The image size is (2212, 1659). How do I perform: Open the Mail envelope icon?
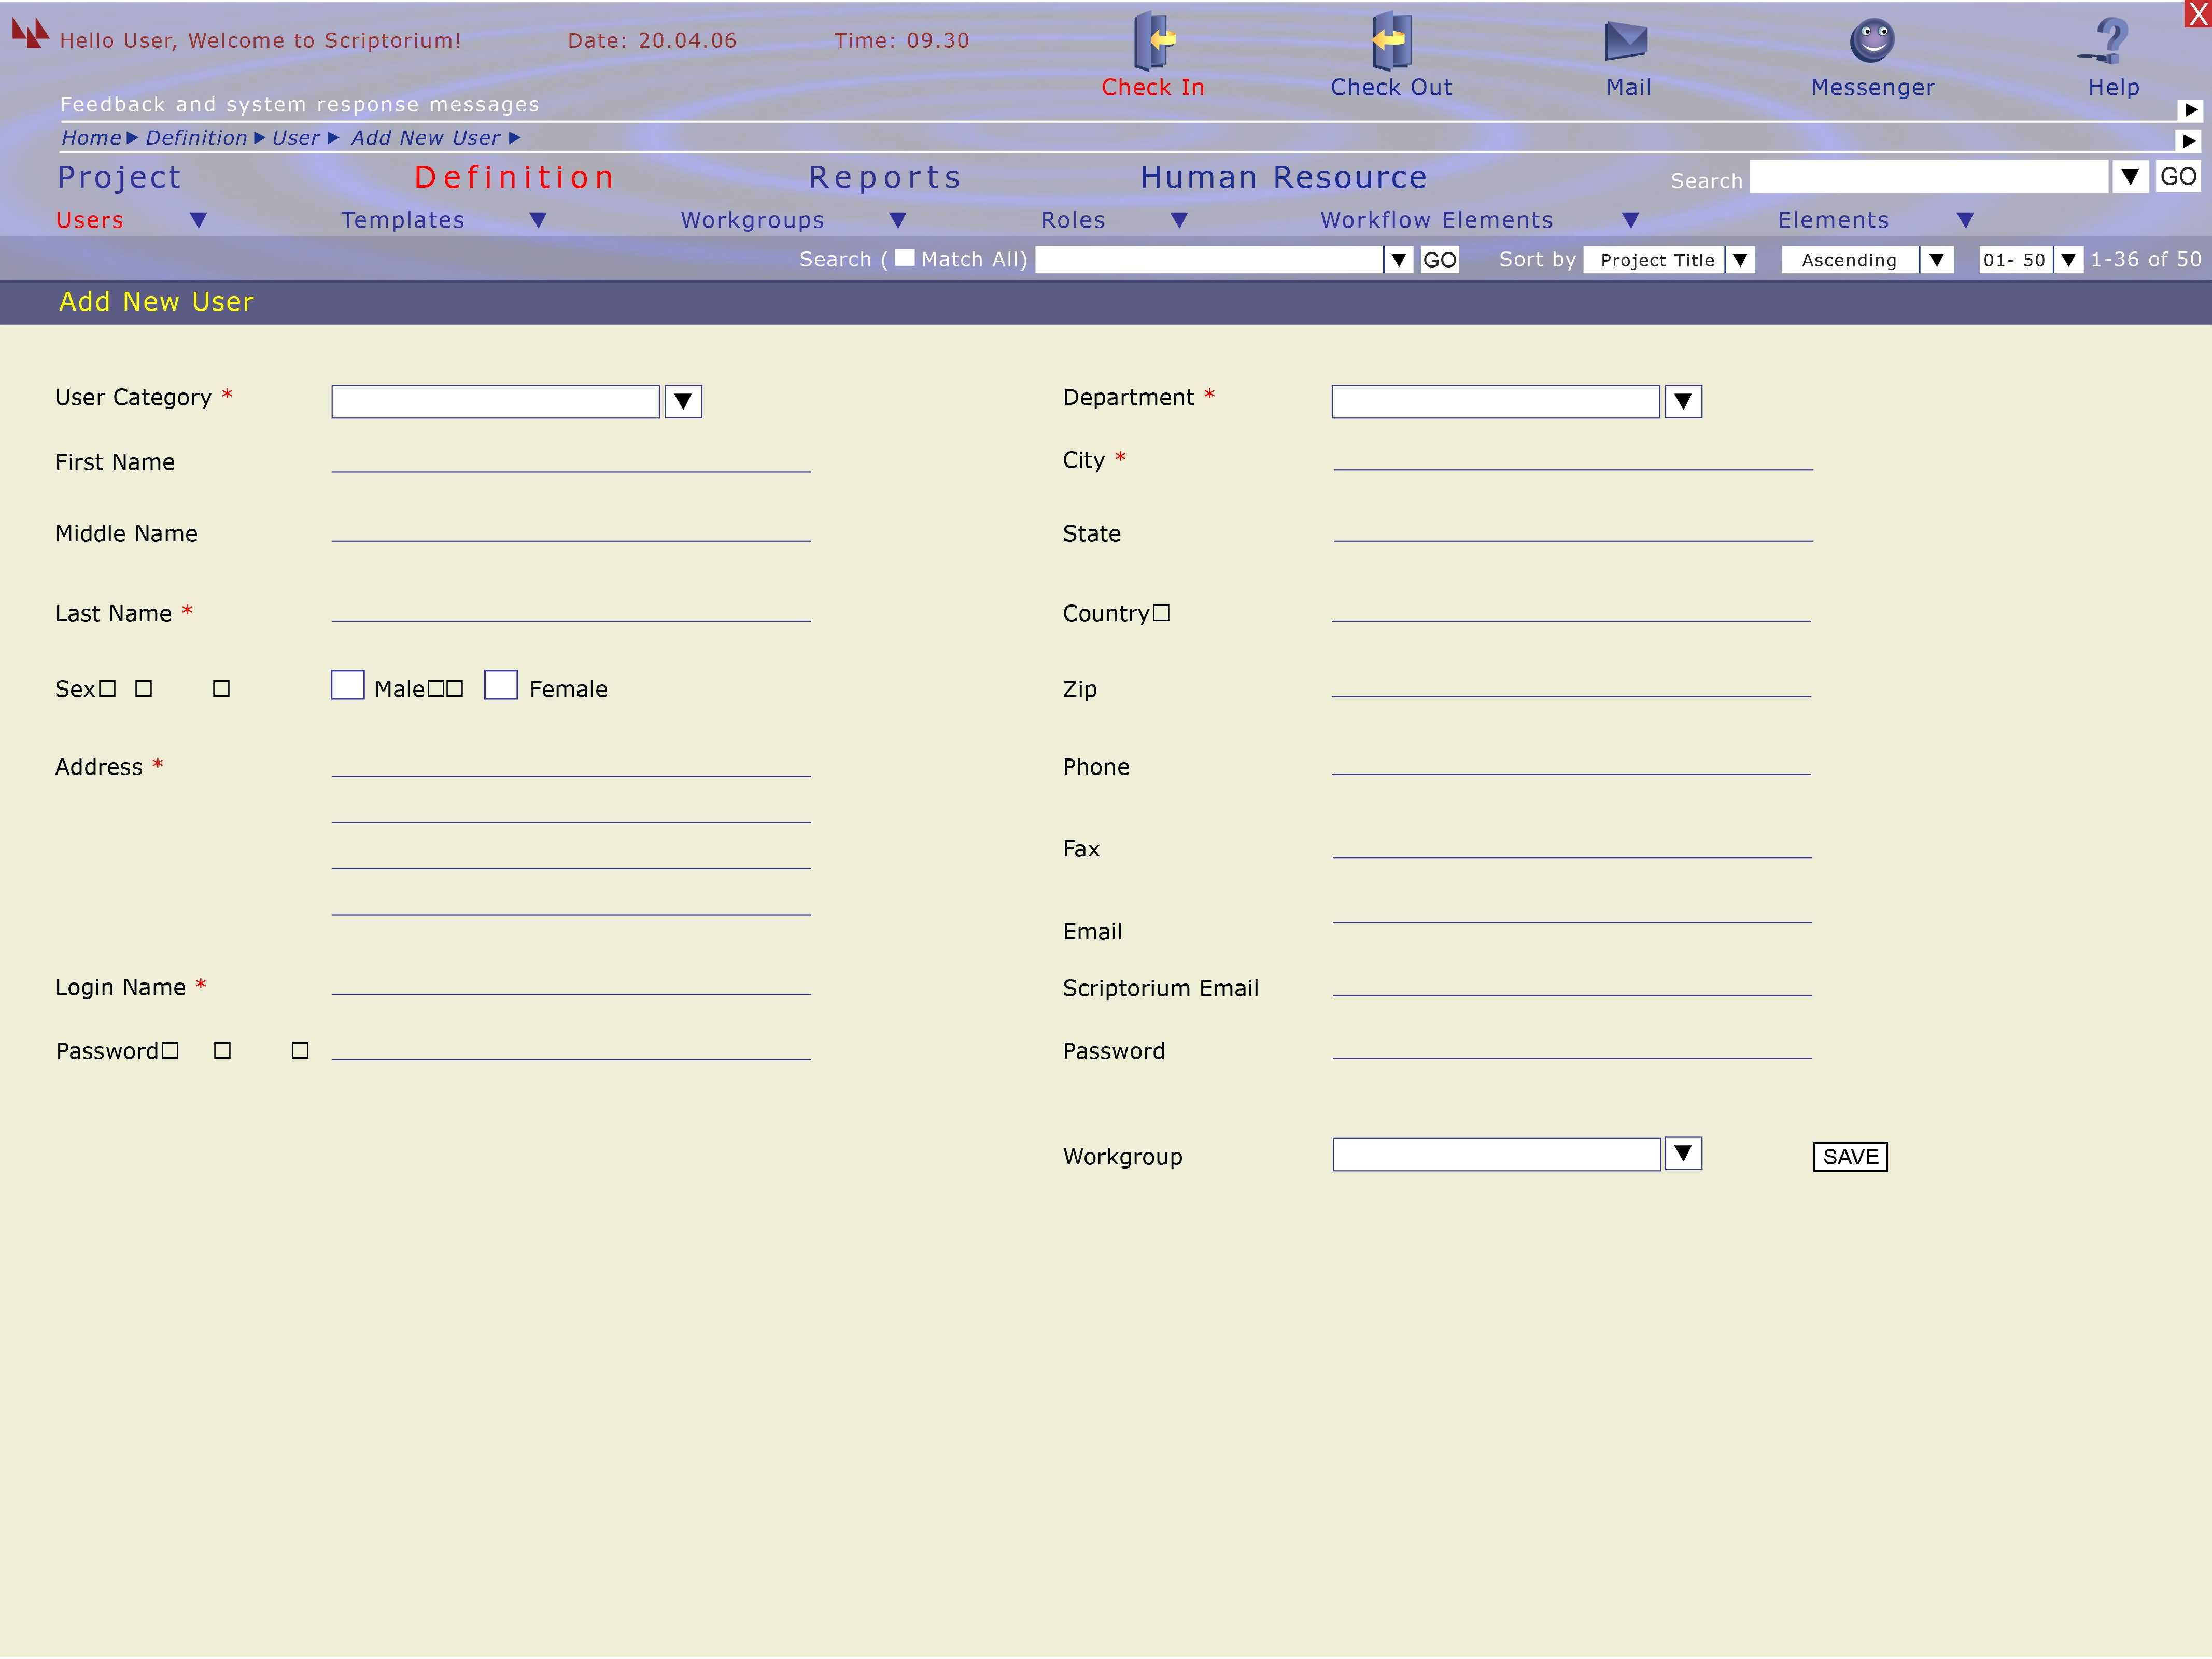pos(1626,41)
